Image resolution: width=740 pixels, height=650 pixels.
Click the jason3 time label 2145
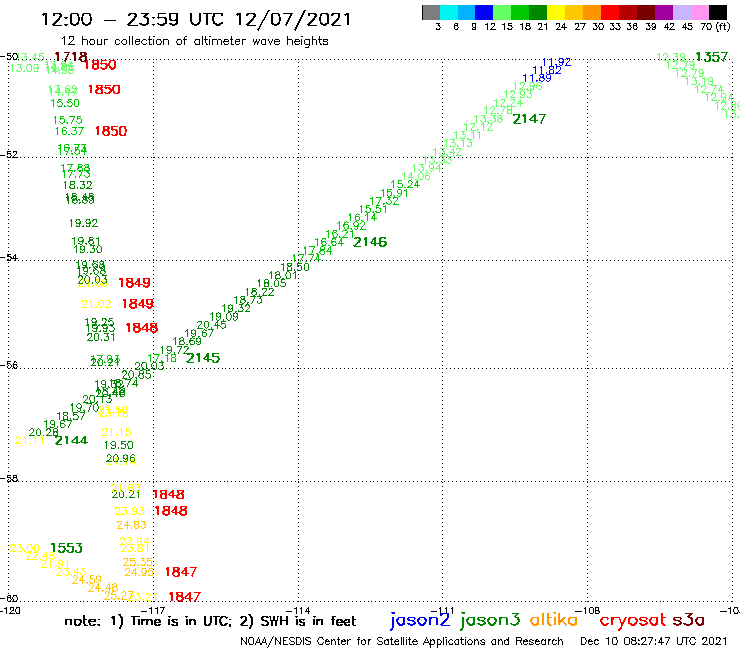click(x=203, y=358)
